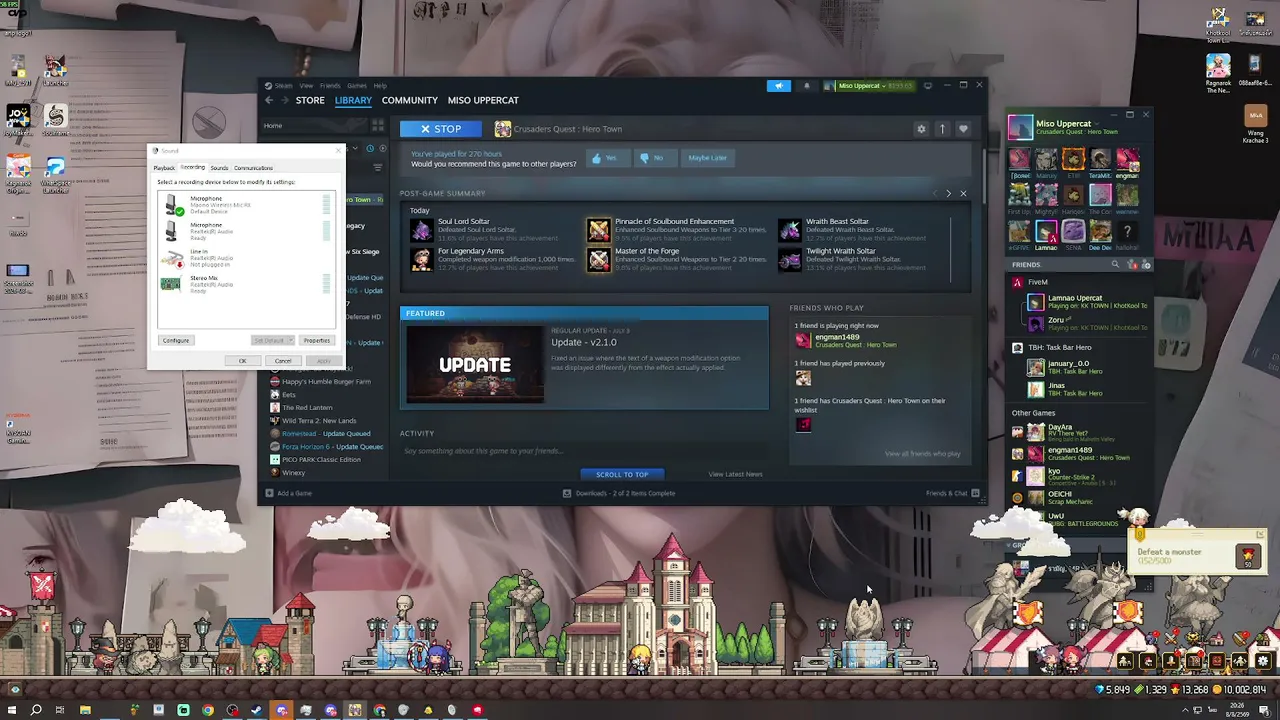Click Twilight Wraith Soltar achievement icon

click(790, 260)
